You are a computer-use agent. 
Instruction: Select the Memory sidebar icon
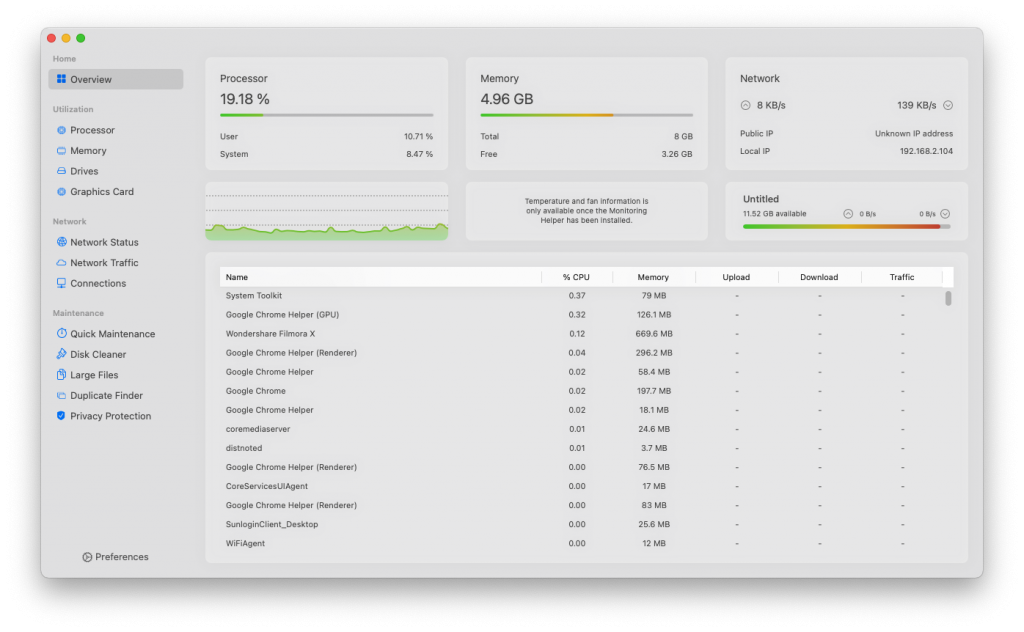point(61,150)
